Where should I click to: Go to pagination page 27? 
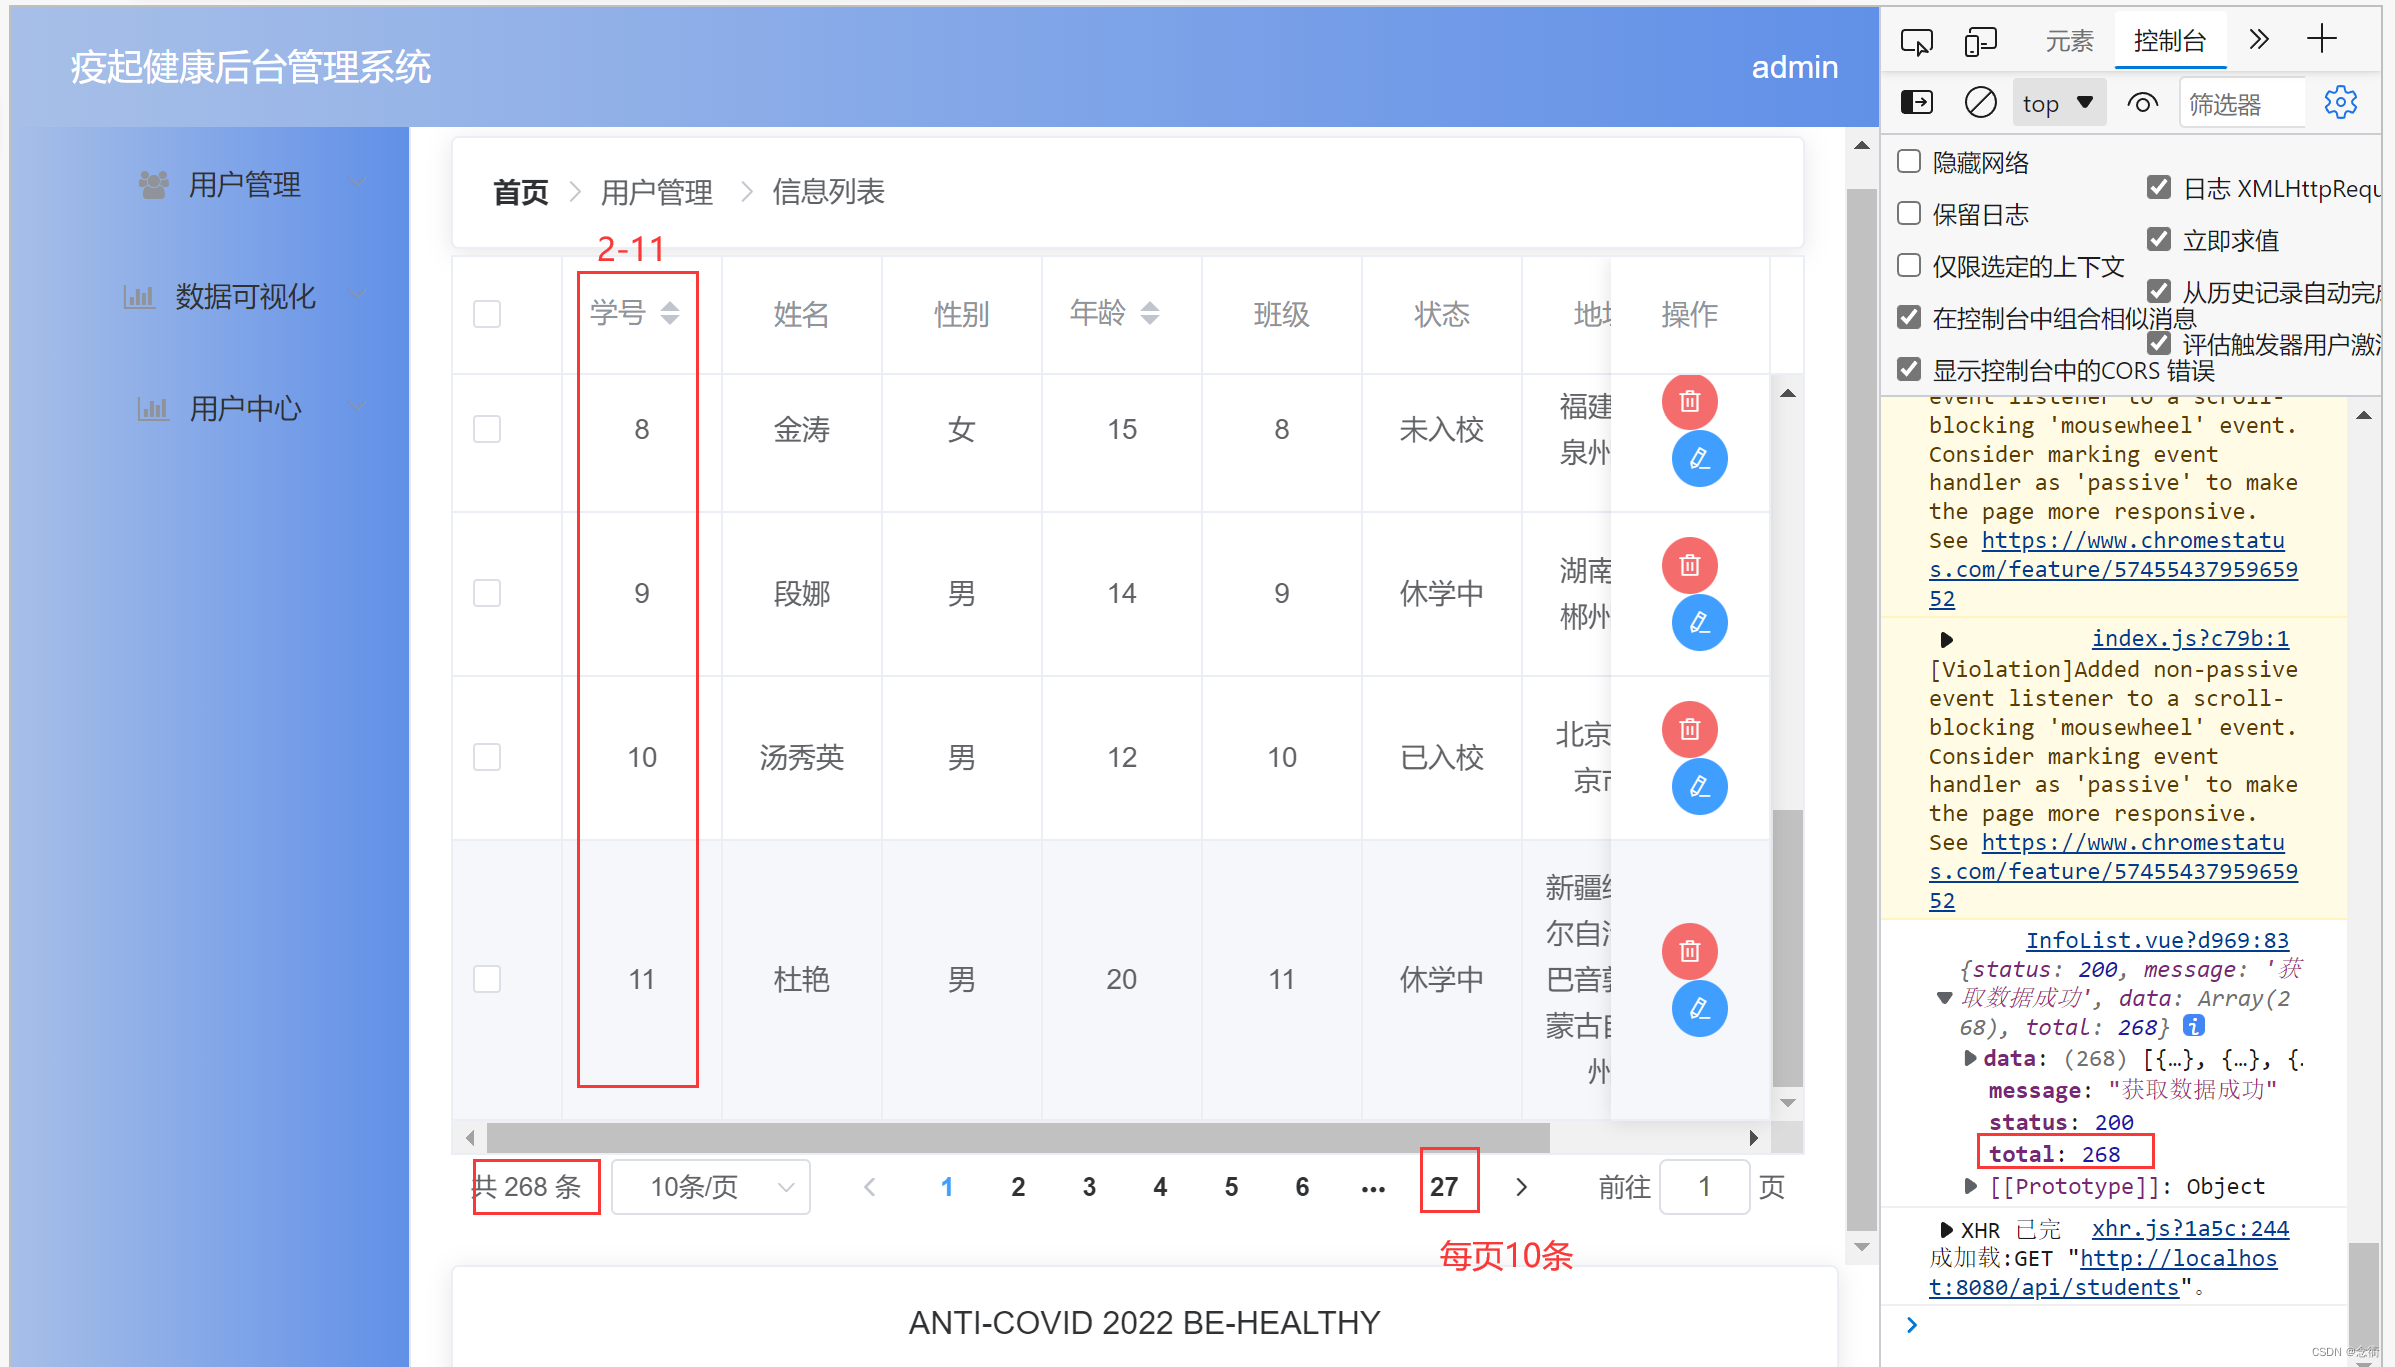[x=1443, y=1187]
